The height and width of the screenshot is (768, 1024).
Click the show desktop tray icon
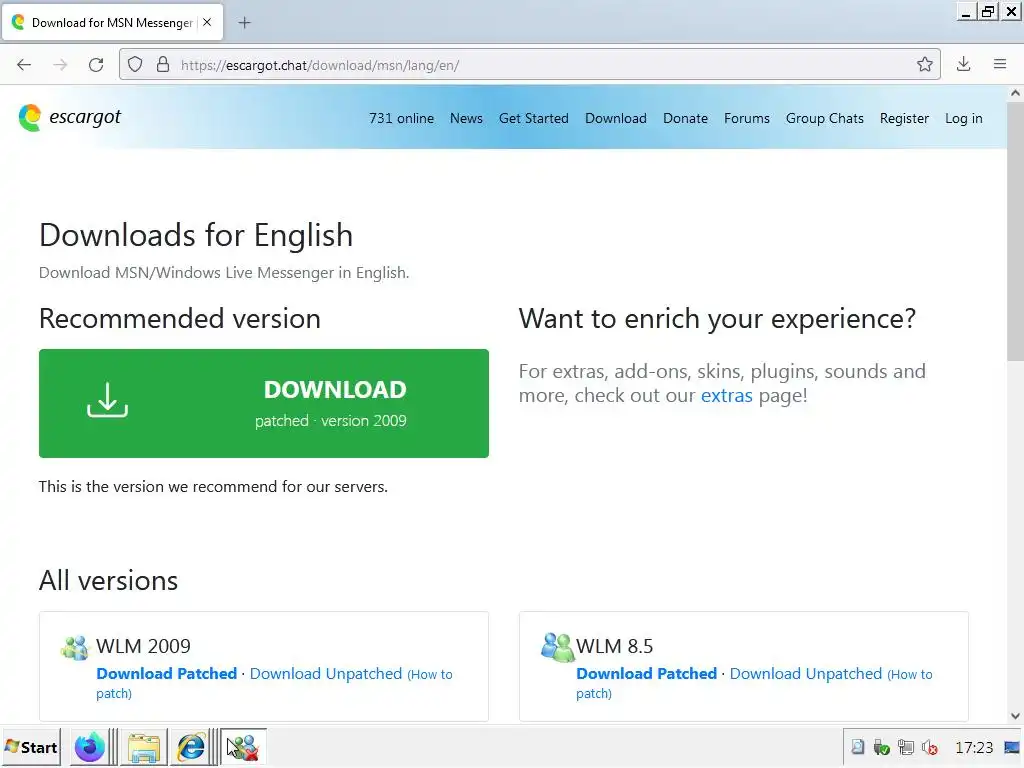click(x=1012, y=747)
